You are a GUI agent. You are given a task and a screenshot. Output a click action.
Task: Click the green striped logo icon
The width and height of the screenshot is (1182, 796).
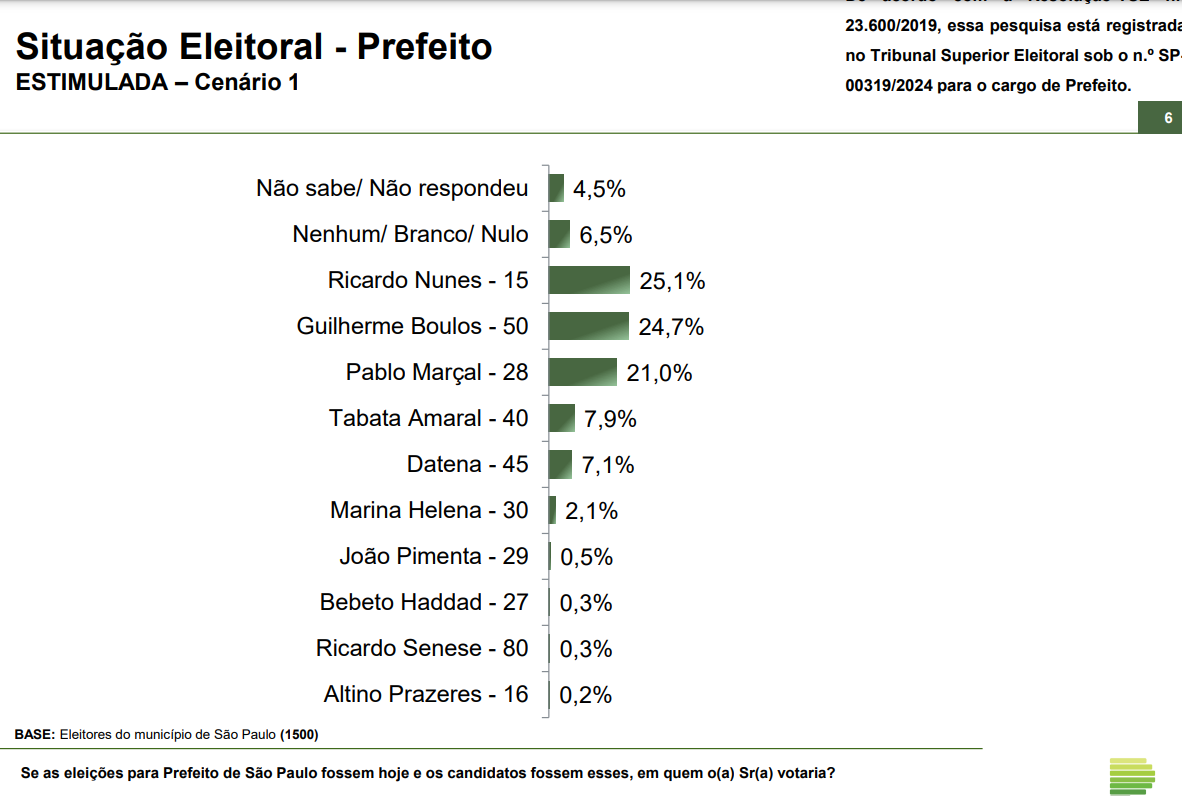[1132, 776]
